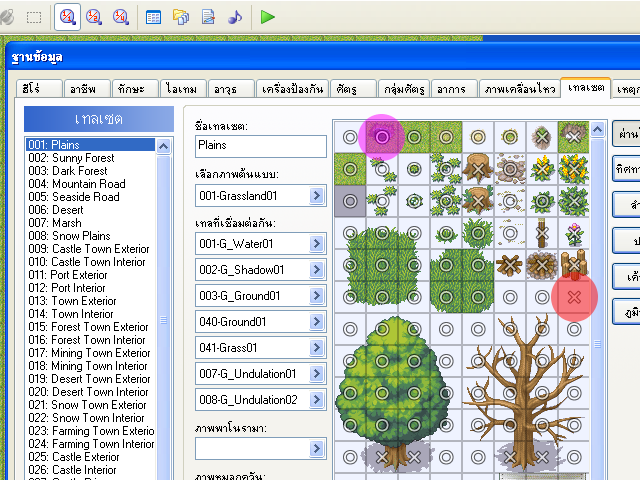Select tileset '009: Castle Town Exterior'

coord(90,249)
